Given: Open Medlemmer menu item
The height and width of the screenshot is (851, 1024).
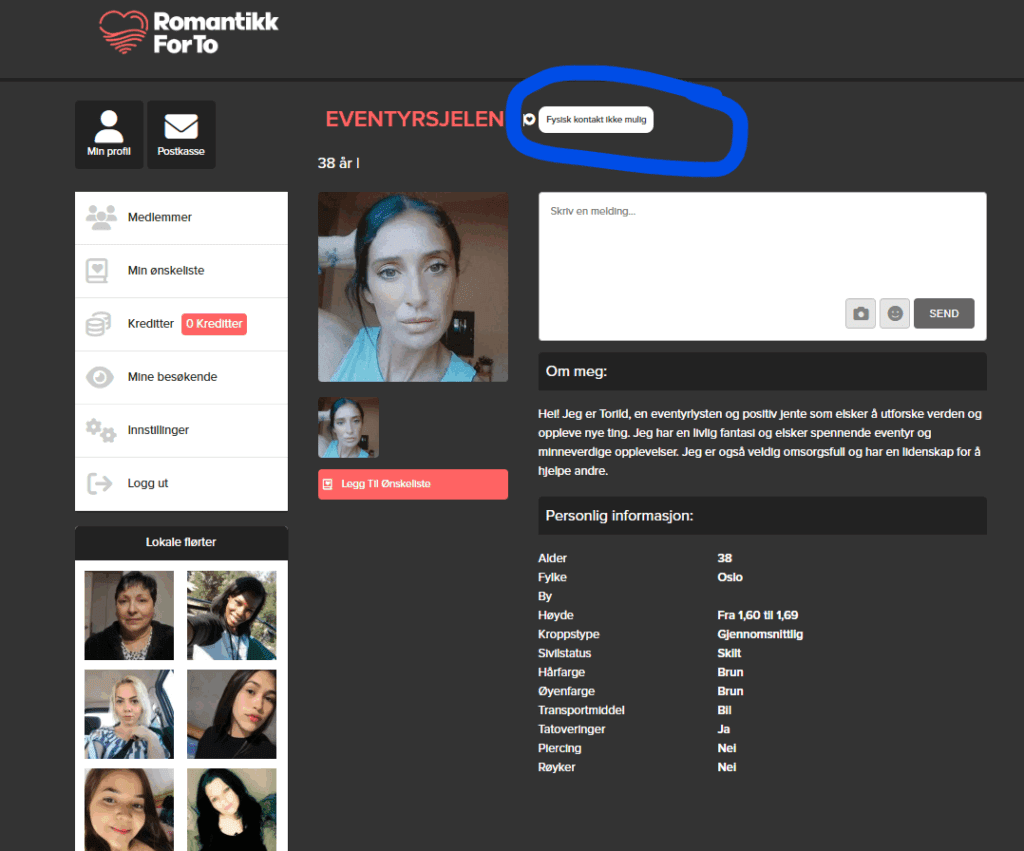Looking at the screenshot, I should pos(182,217).
